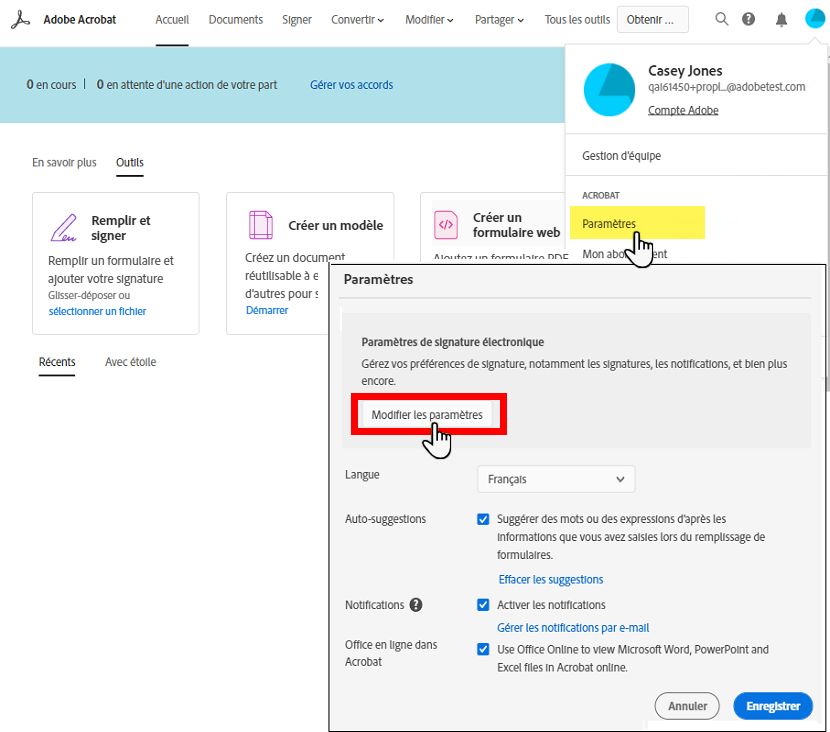The height and width of the screenshot is (732, 830).
Task: Click the Créer un formulaire web title
Action: (x=516, y=225)
